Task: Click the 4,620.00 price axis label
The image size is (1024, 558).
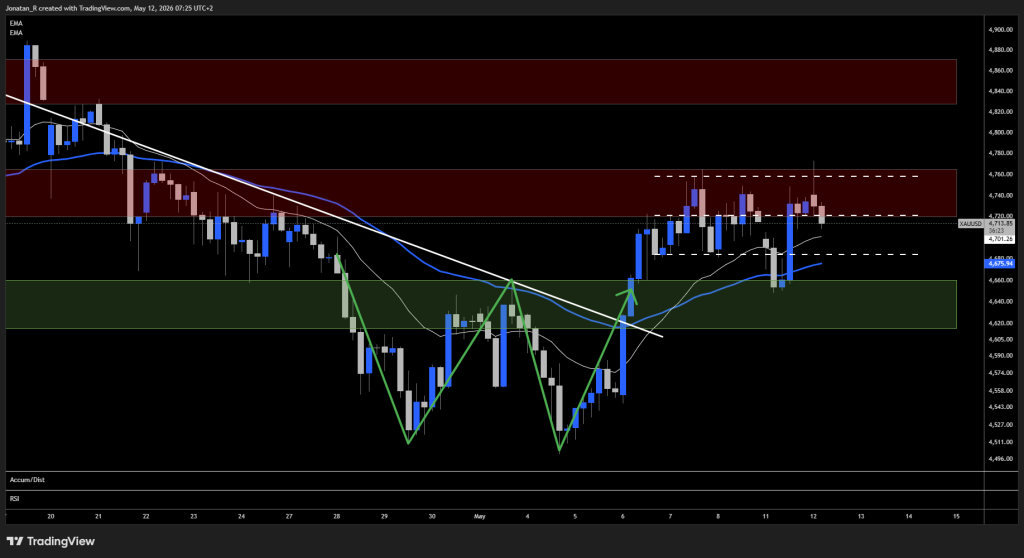Action: 1000,323
